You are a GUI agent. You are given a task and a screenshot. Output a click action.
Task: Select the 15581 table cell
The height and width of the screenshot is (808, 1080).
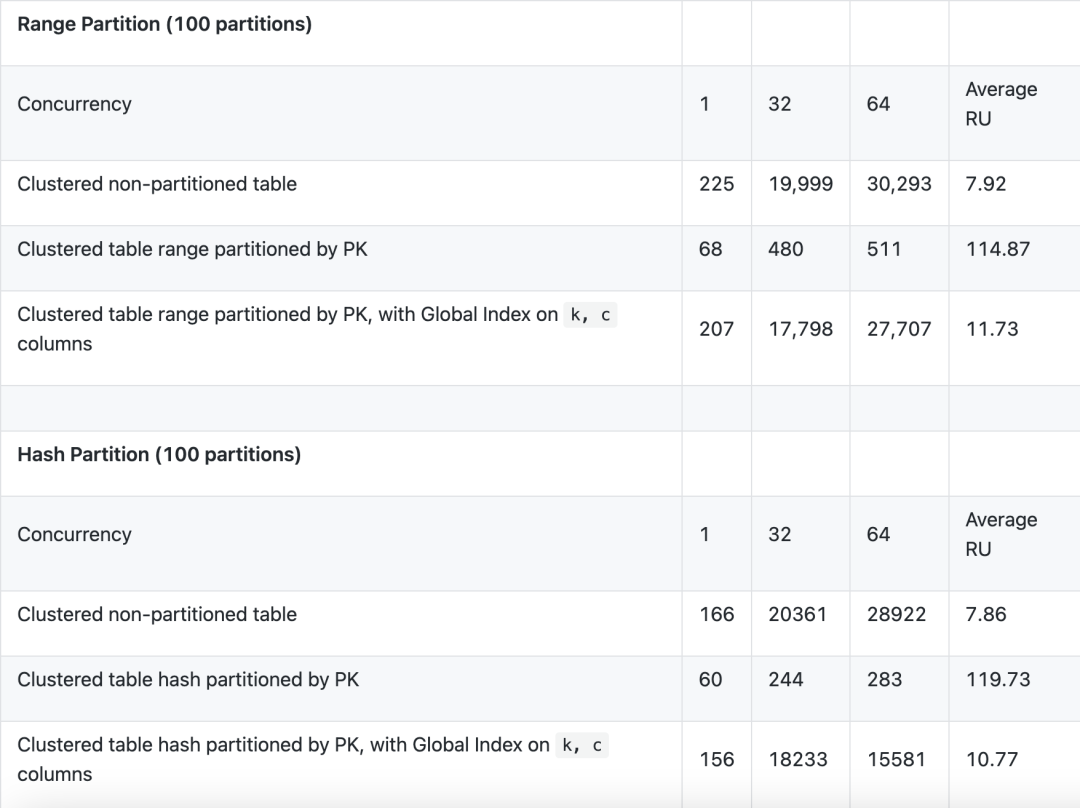pyautogui.click(x=896, y=760)
